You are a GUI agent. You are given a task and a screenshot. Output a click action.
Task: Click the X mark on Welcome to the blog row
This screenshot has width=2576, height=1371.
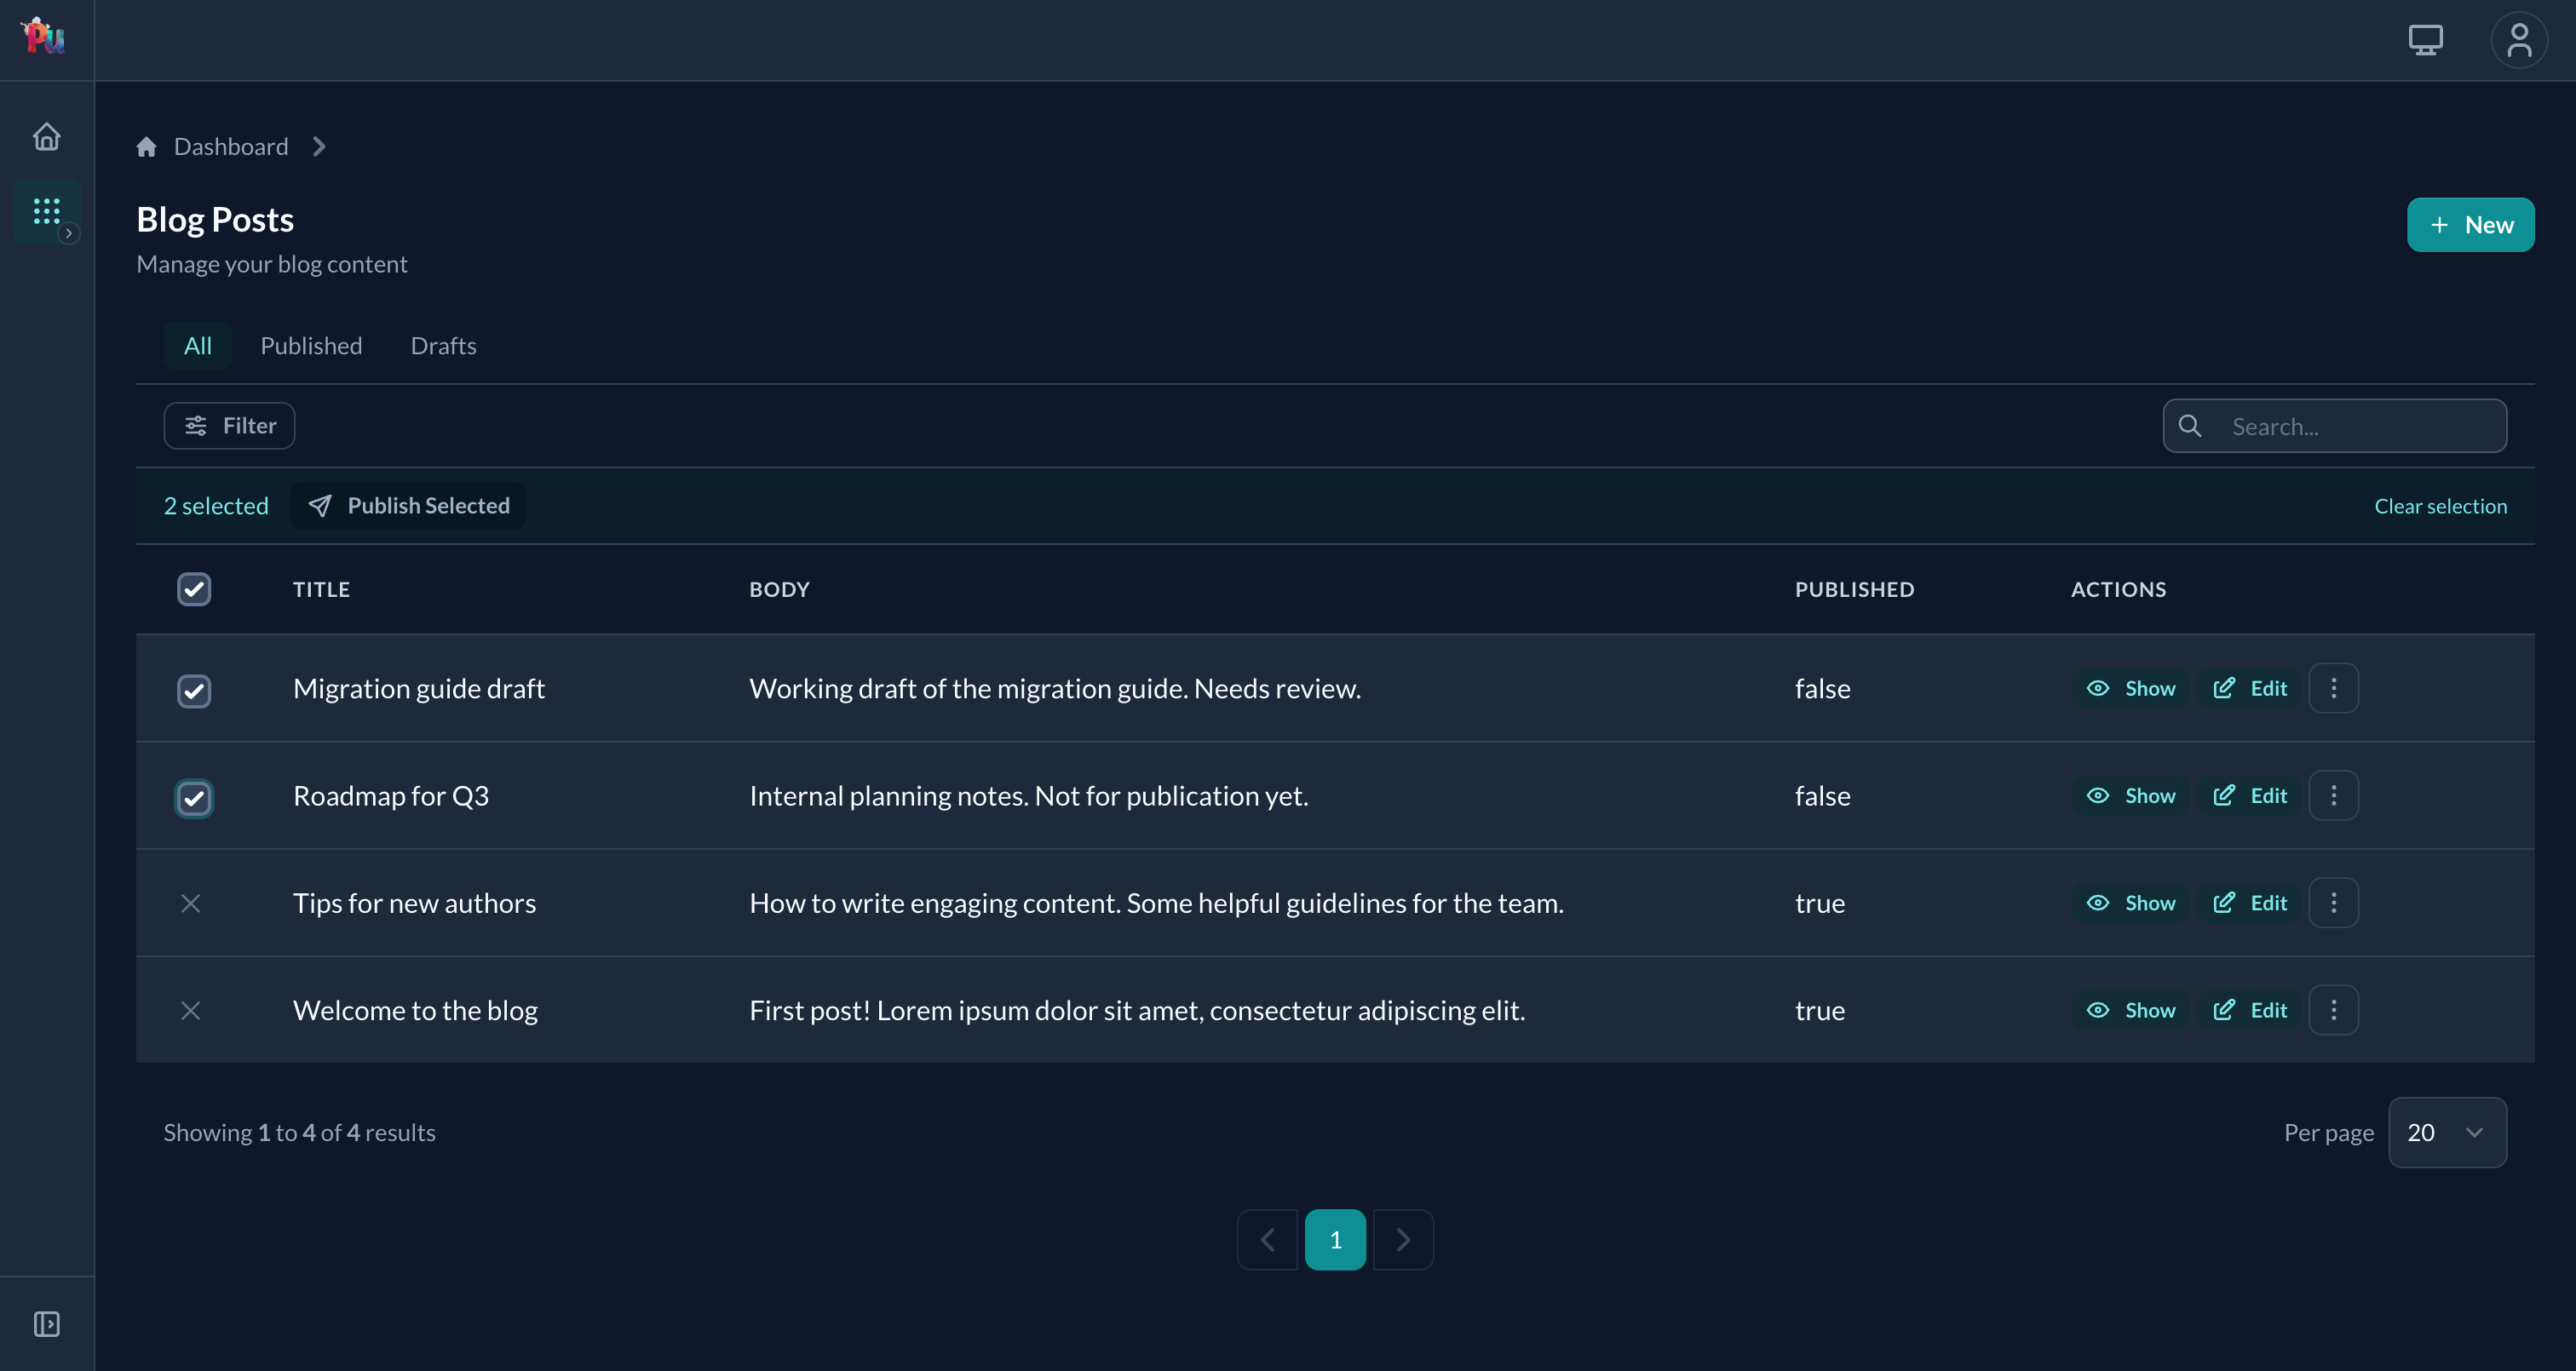click(x=191, y=1010)
